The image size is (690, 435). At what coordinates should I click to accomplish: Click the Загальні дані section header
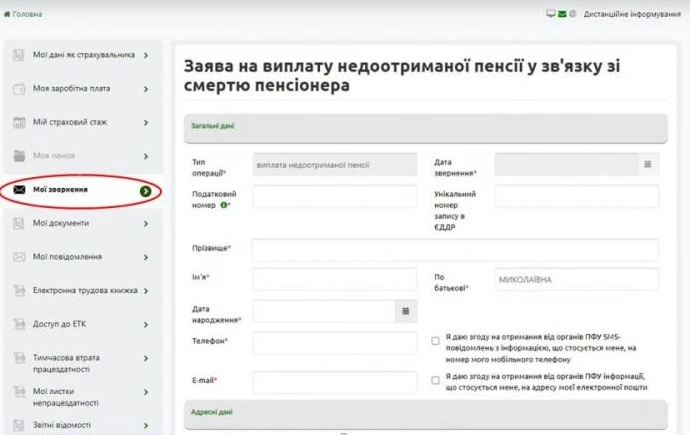pyautogui.click(x=426, y=128)
